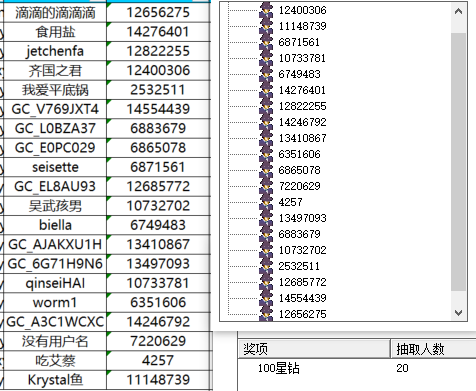Screen dimensions: 476x391
Task: Select tree entry 11148739
Action: [302, 26]
